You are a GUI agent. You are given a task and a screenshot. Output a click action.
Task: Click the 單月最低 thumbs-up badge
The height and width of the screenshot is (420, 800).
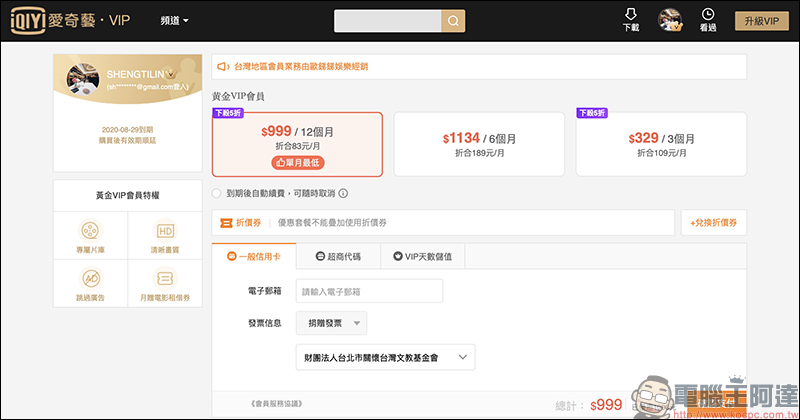297,163
